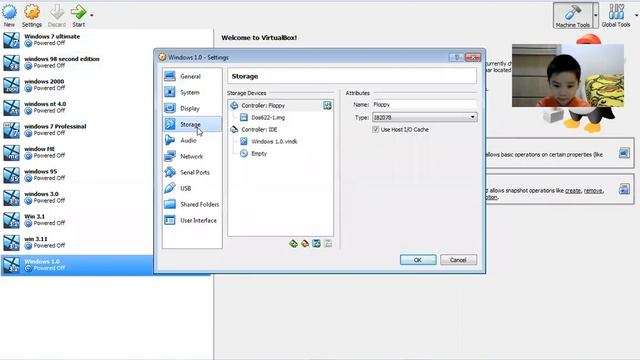Click the Discard toolbar icon
Image resolution: width=640 pixels, height=360 pixels.
(57, 16)
